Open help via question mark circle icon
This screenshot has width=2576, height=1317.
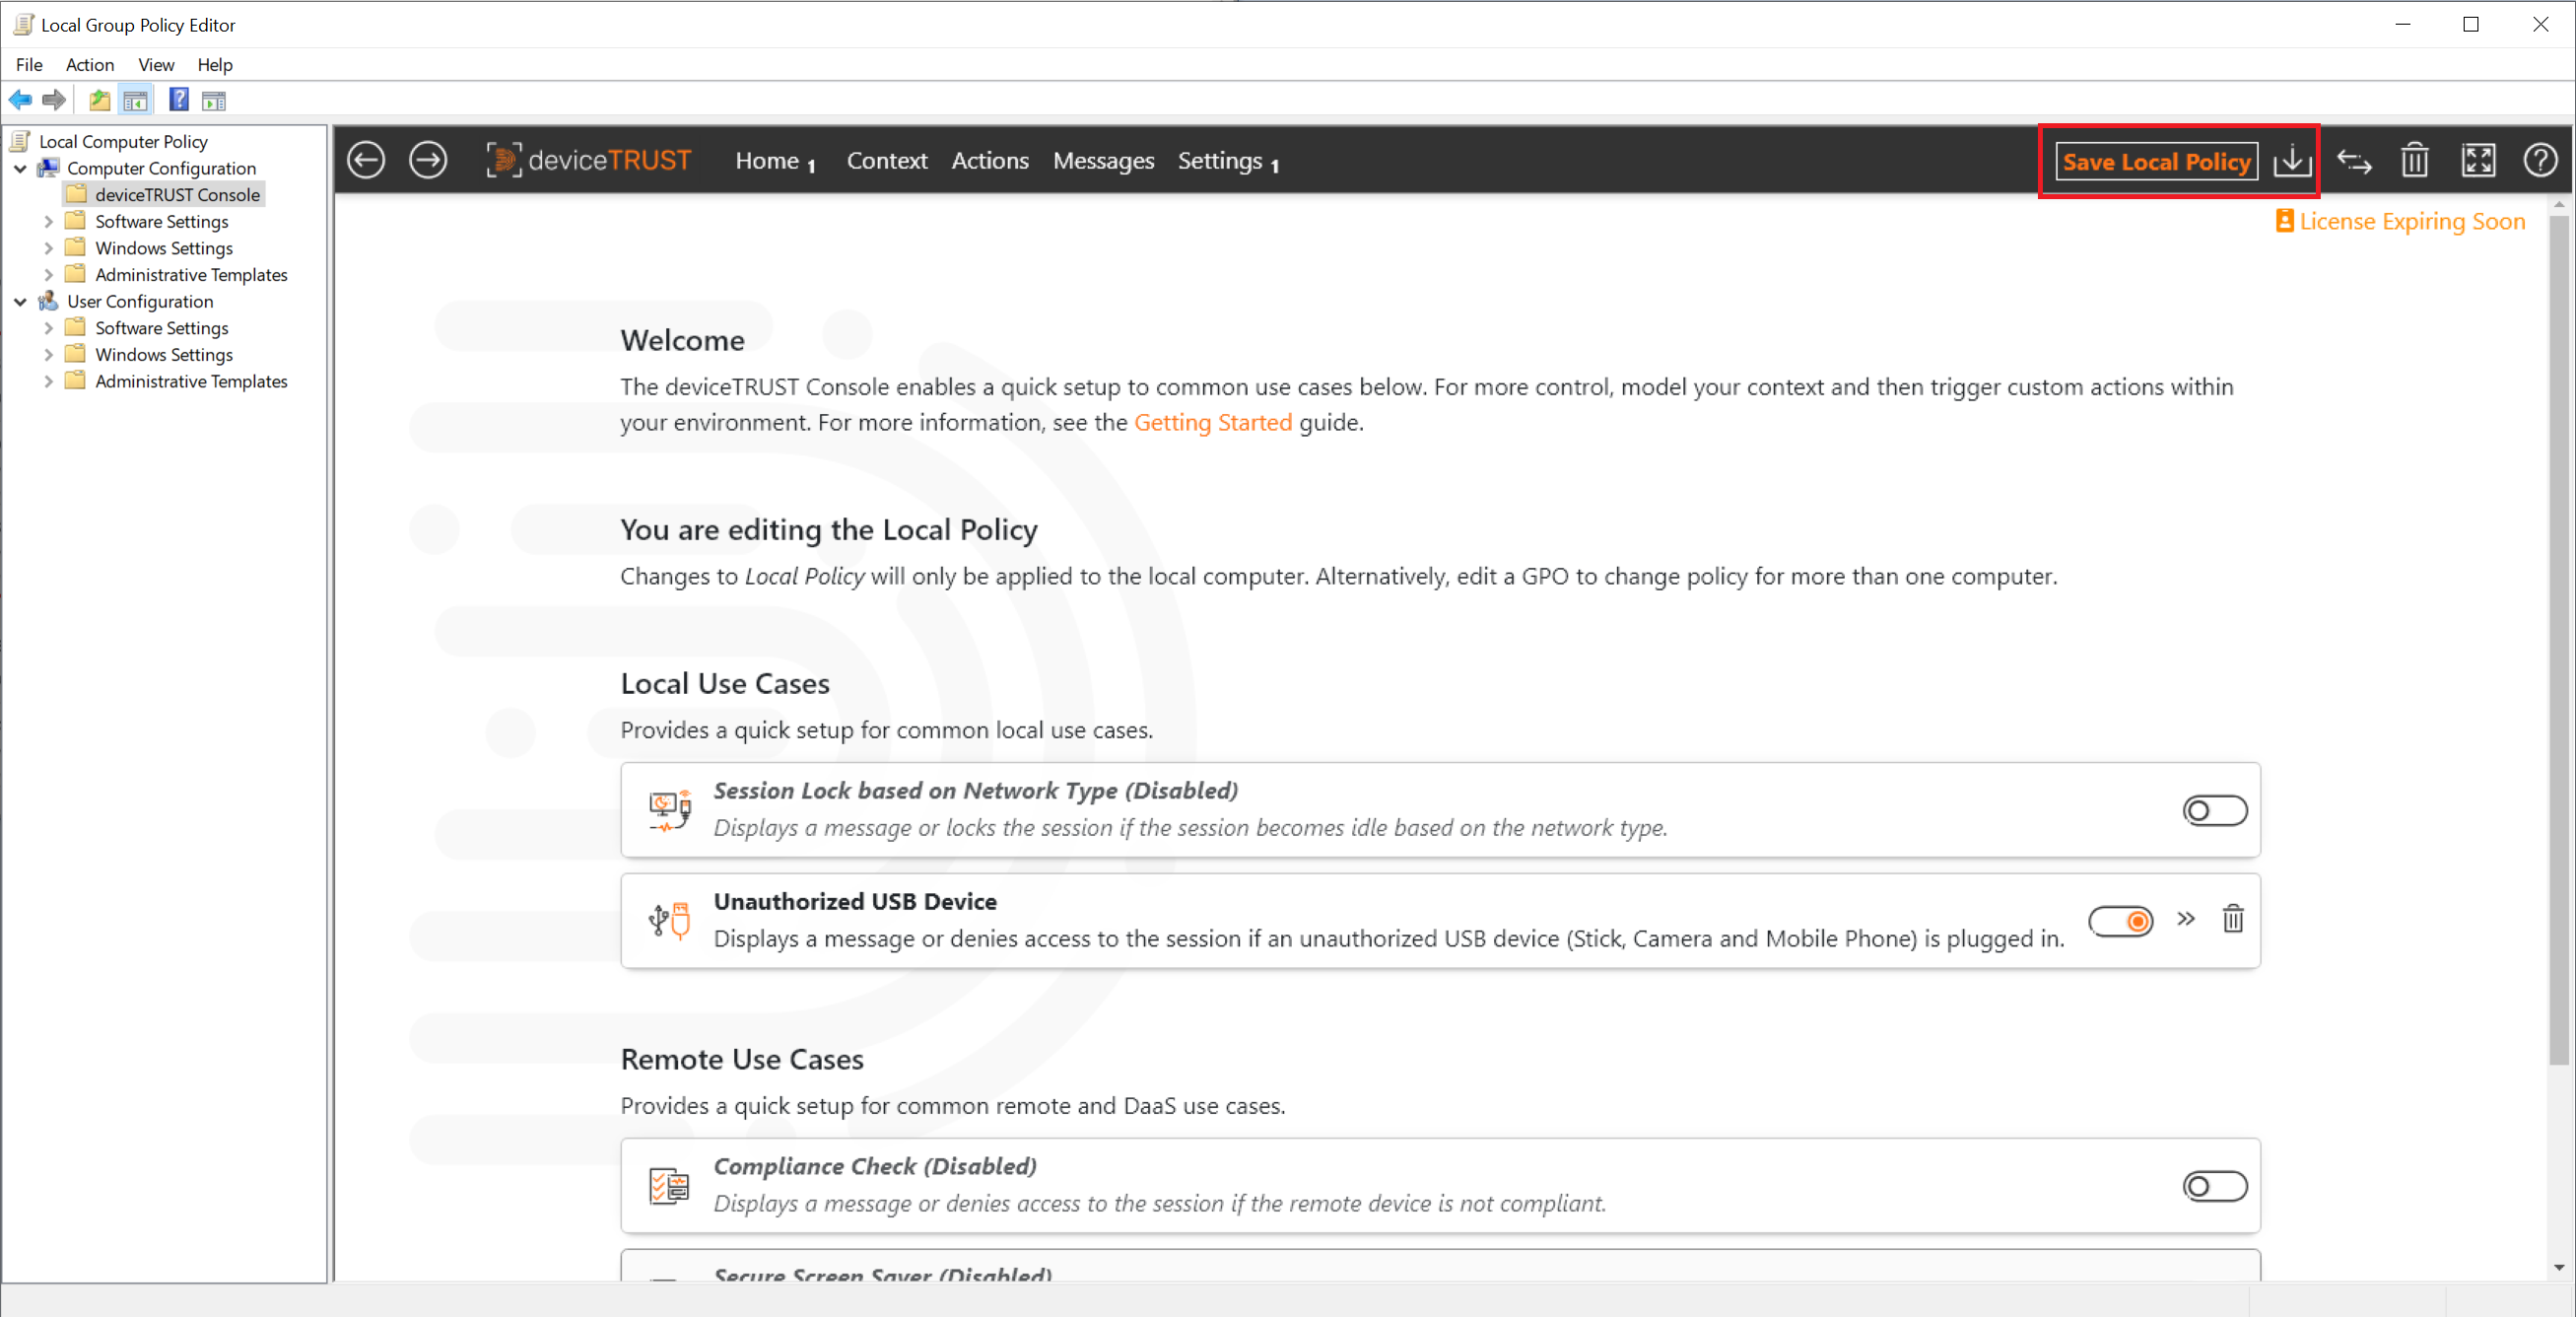(x=2539, y=160)
